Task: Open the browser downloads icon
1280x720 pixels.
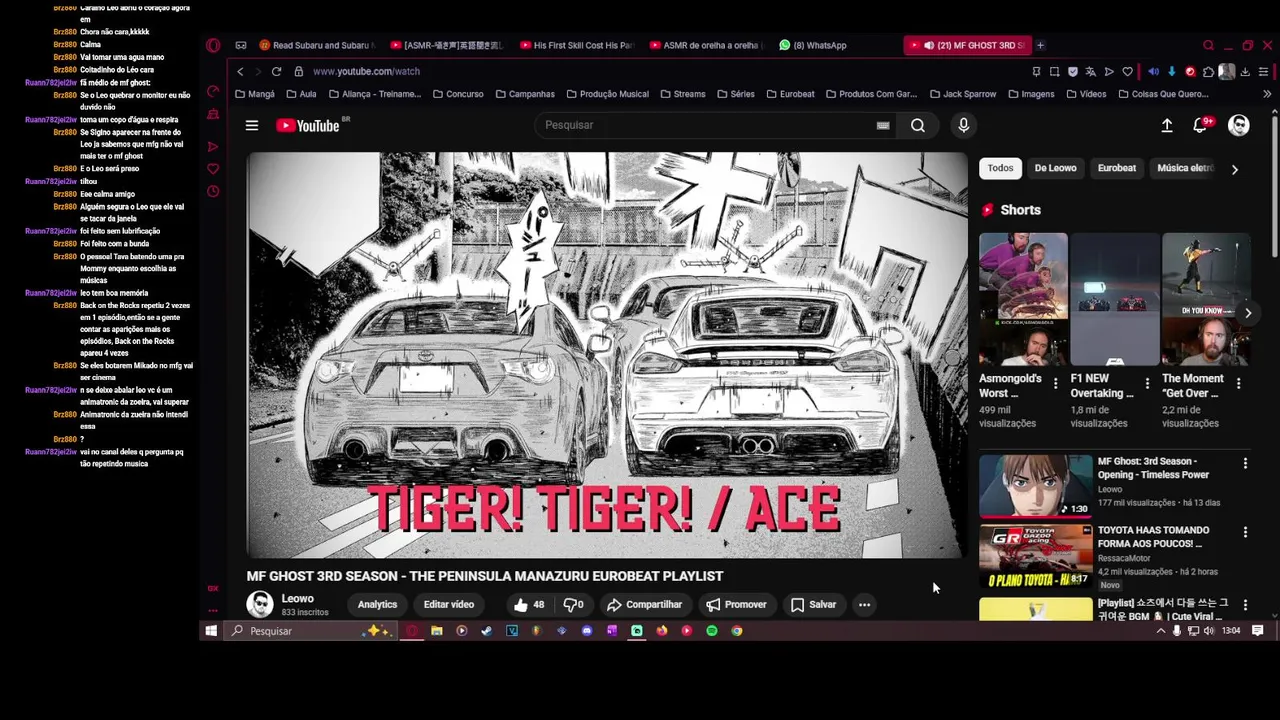Action: click(x=1245, y=71)
